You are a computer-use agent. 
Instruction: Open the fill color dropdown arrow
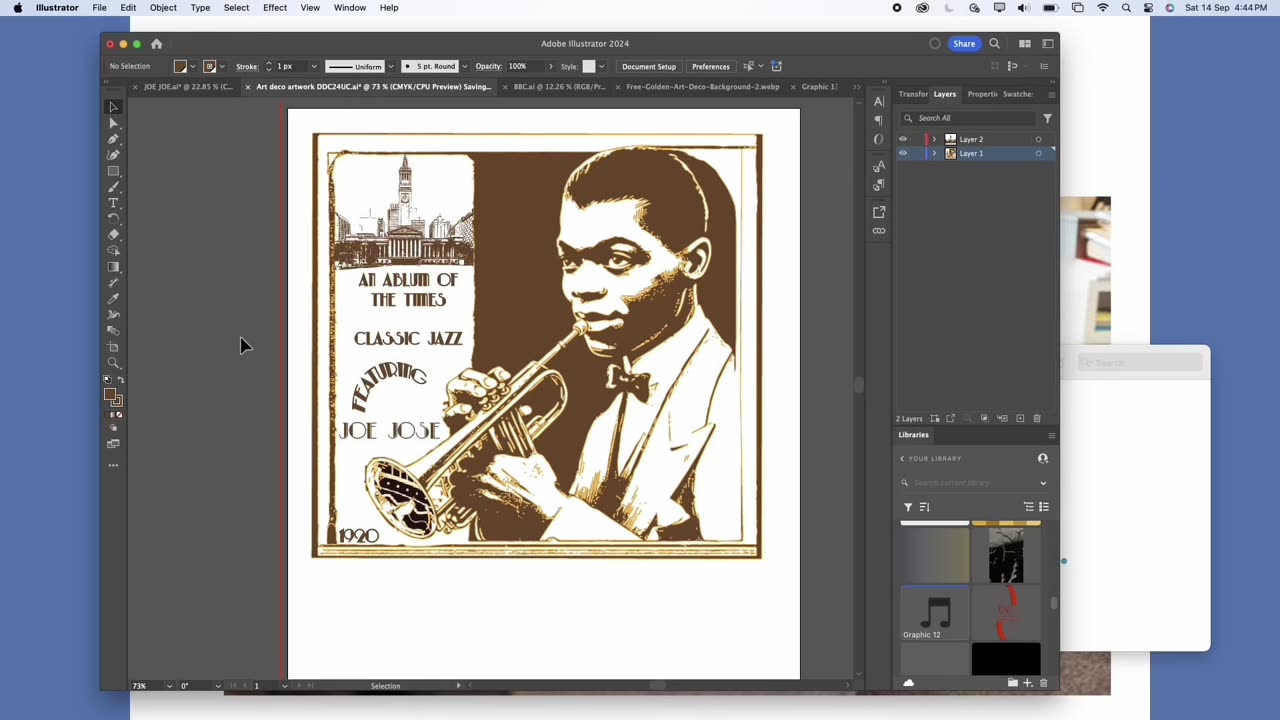(x=192, y=67)
